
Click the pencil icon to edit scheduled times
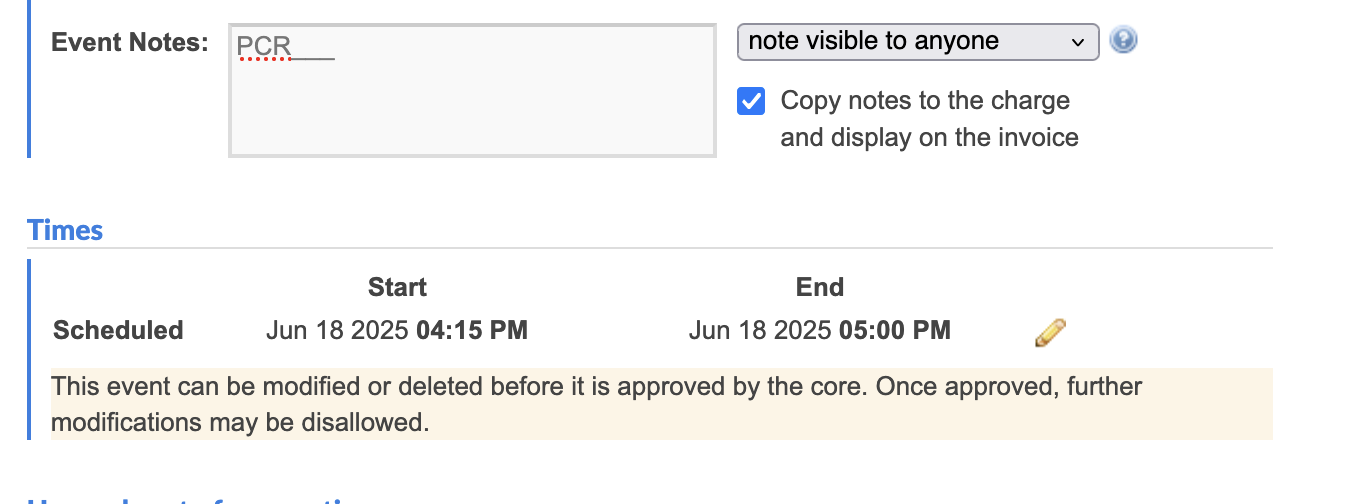tap(1050, 333)
